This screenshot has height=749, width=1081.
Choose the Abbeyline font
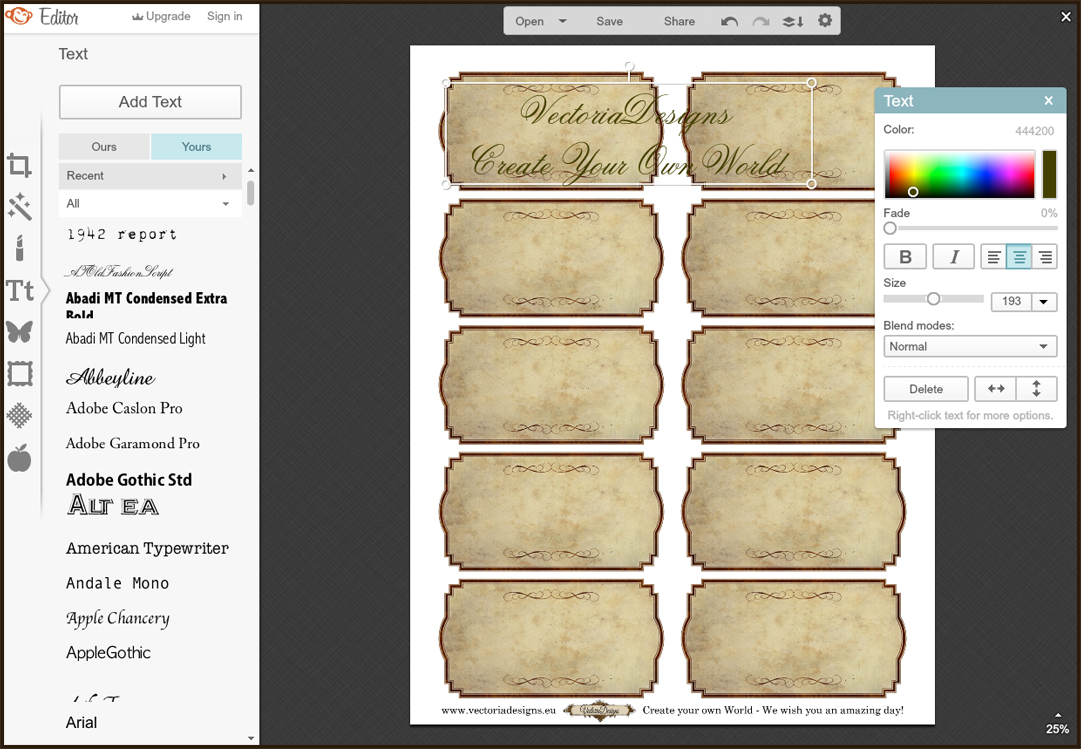click(110, 377)
